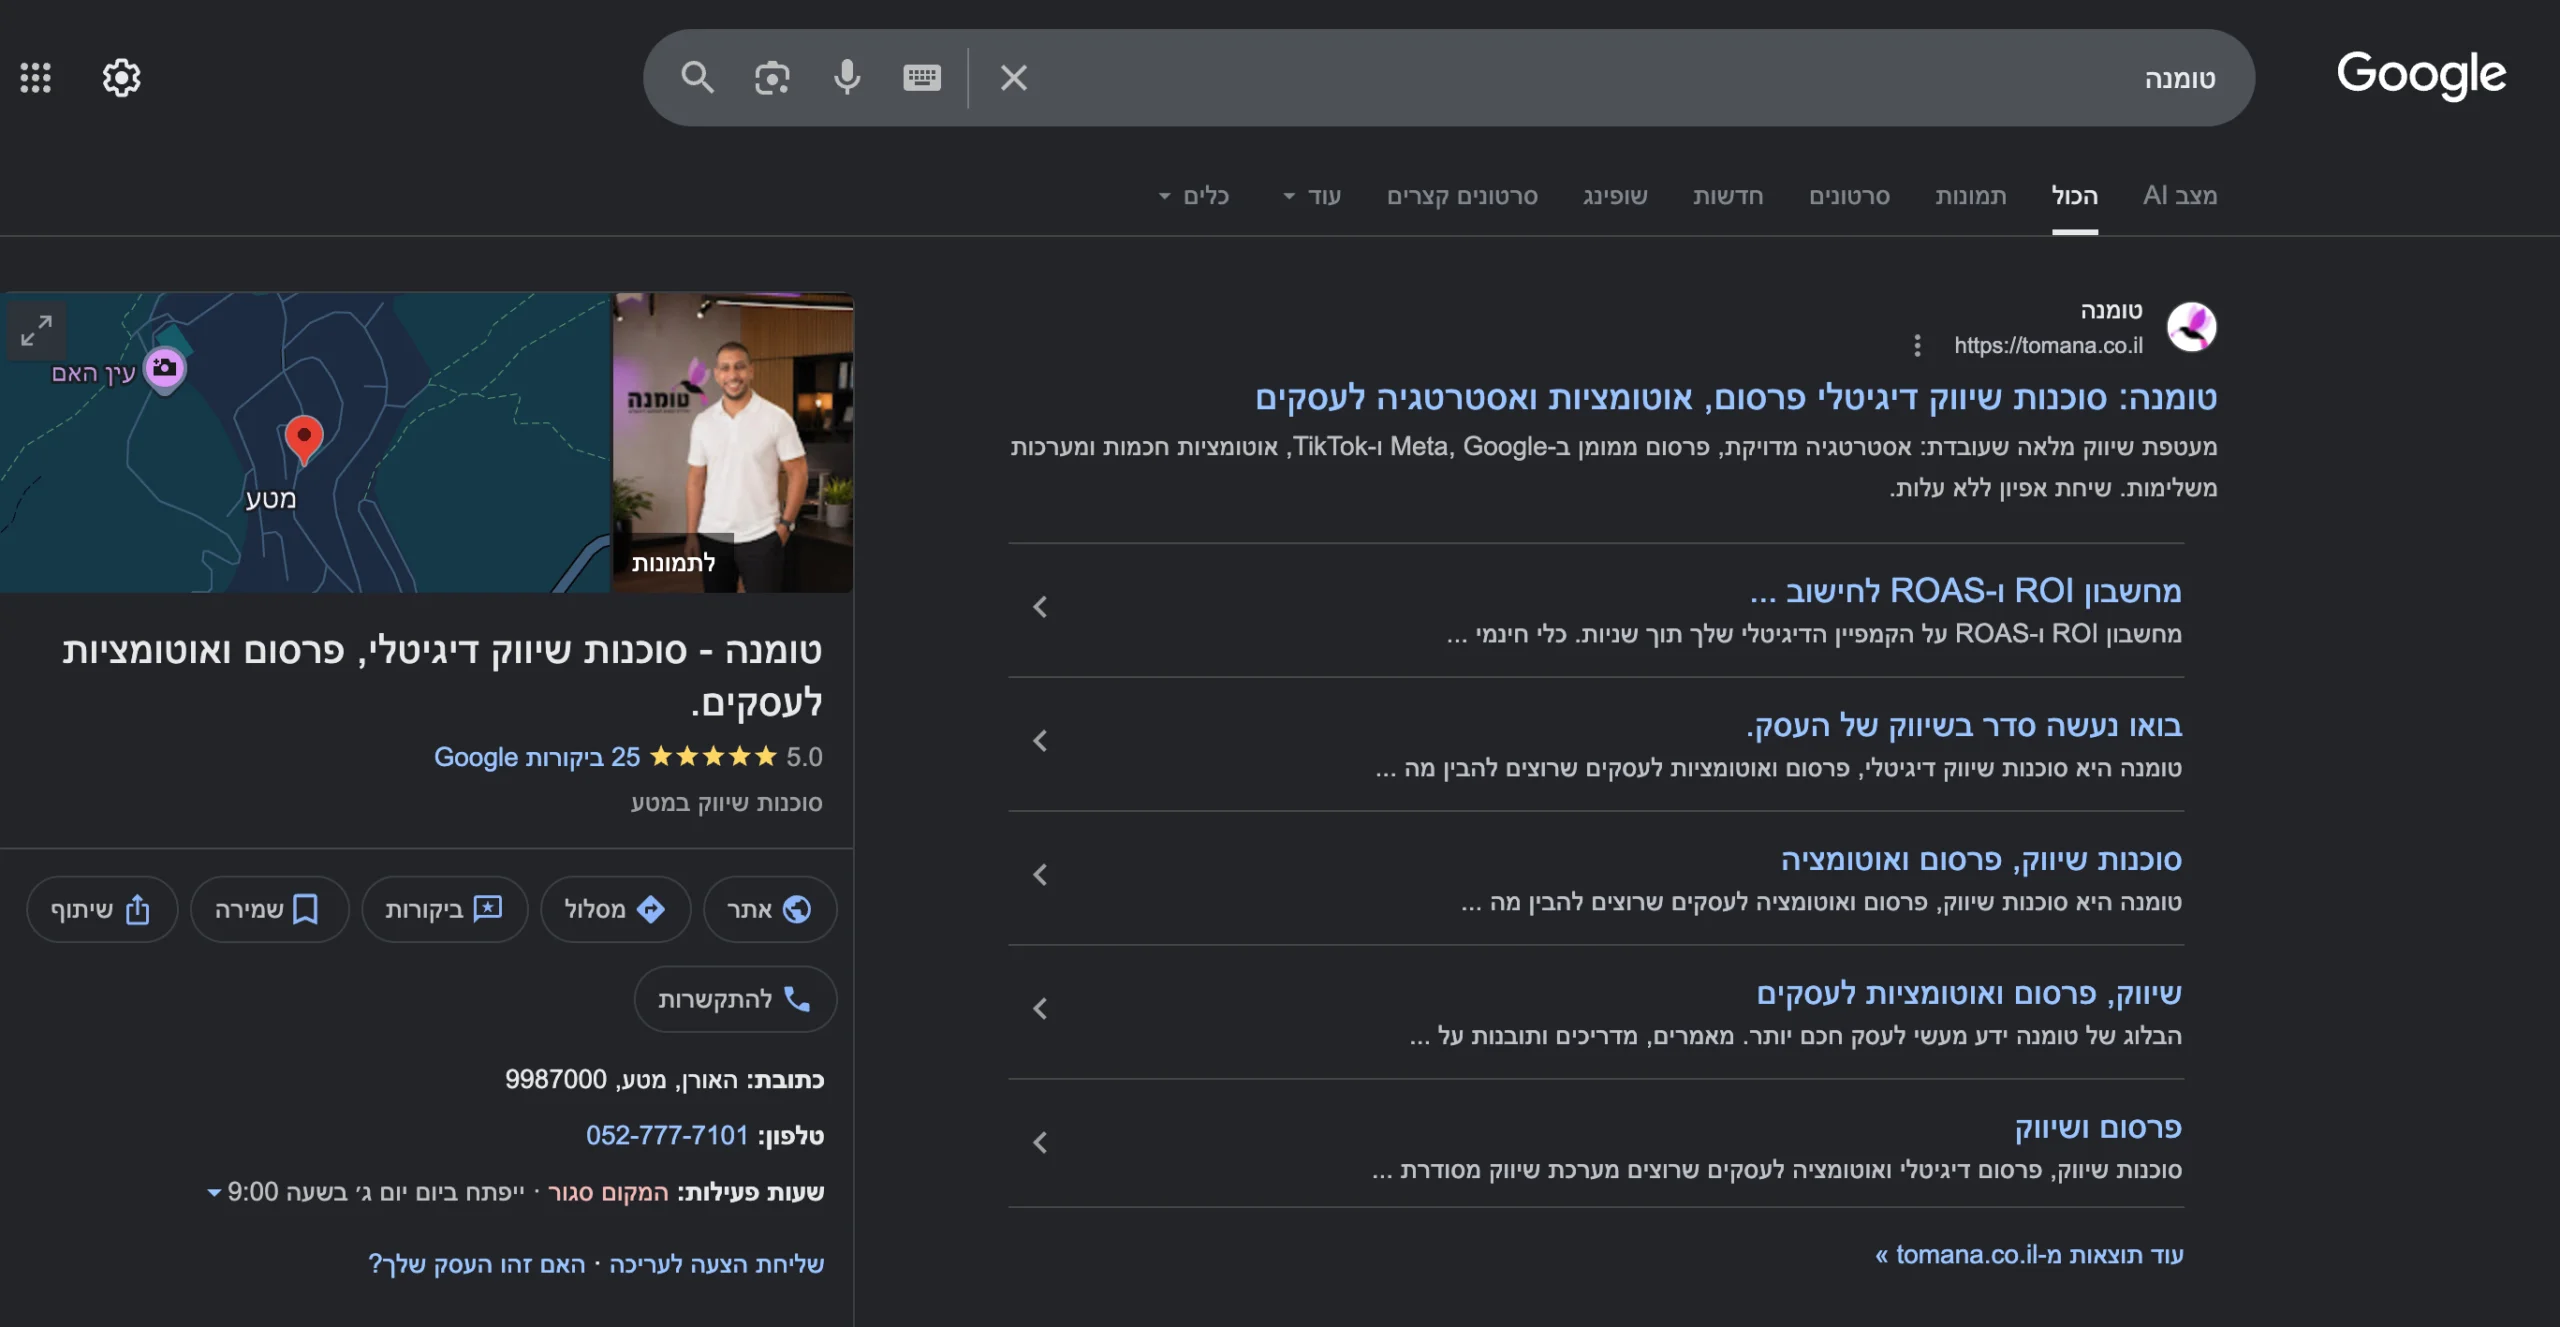Switch to the תמונות tab

click(1971, 195)
